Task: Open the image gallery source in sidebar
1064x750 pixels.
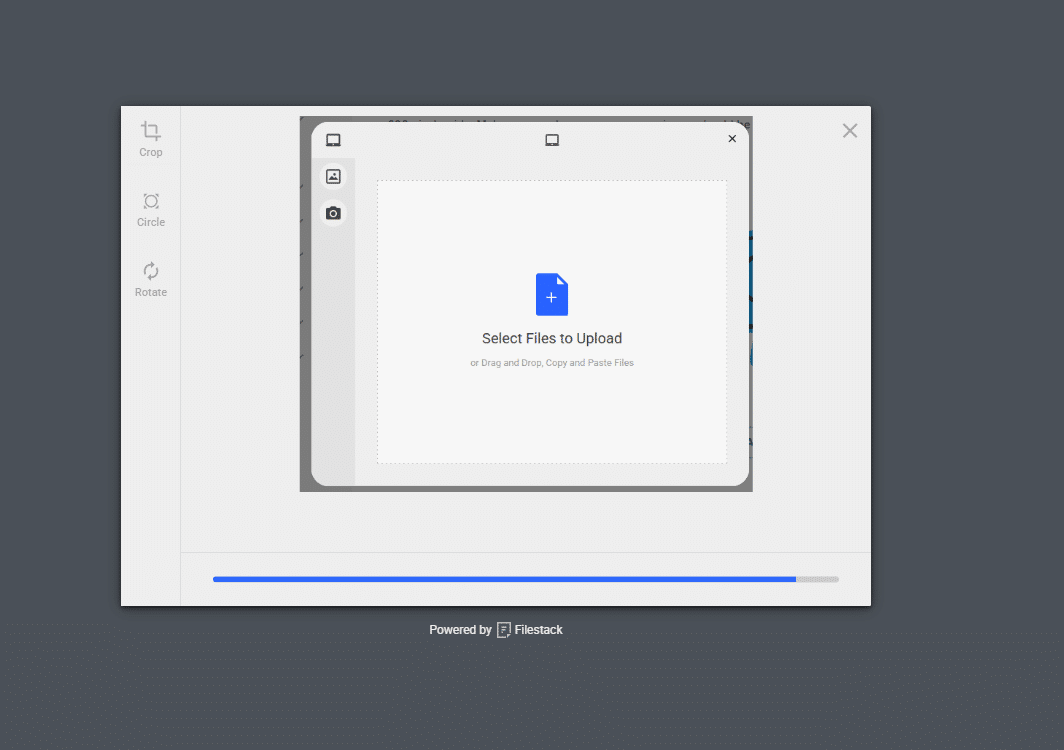Action: [333, 175]
